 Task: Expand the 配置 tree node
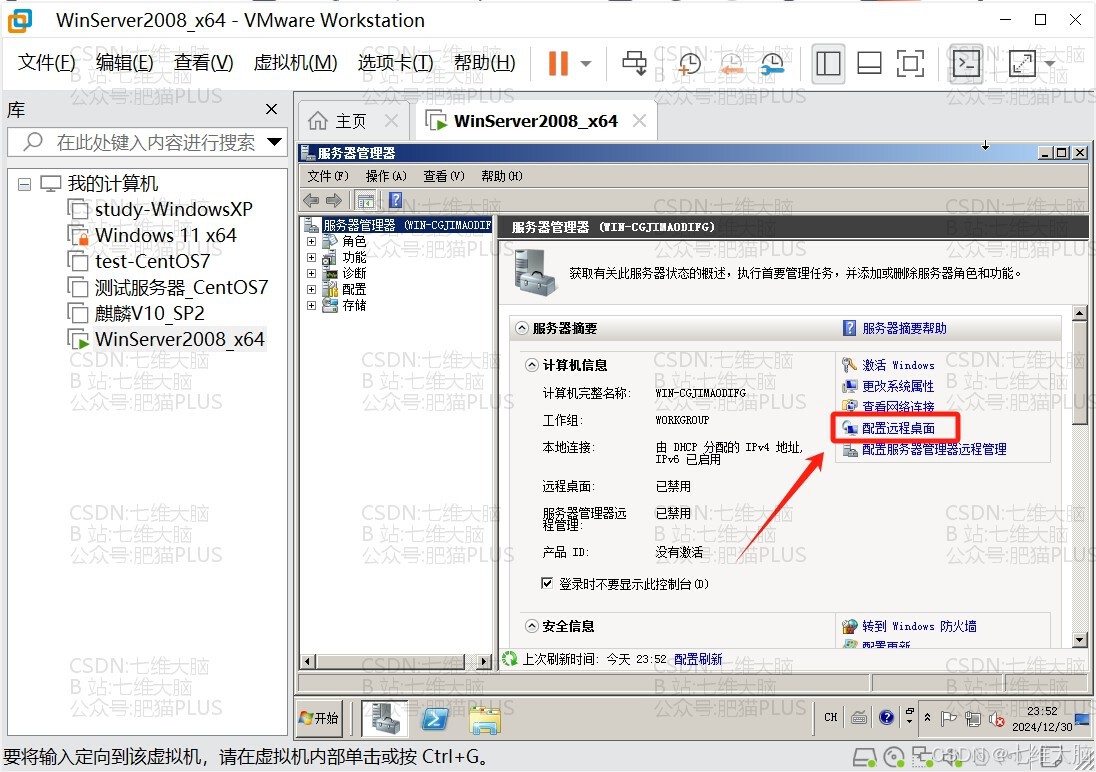point(312,290)
